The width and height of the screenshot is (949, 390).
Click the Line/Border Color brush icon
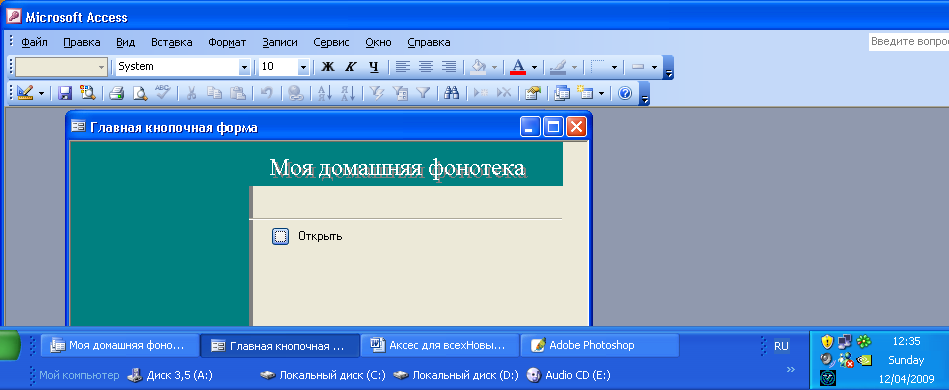pyautogui.click(x=557, y=67)
